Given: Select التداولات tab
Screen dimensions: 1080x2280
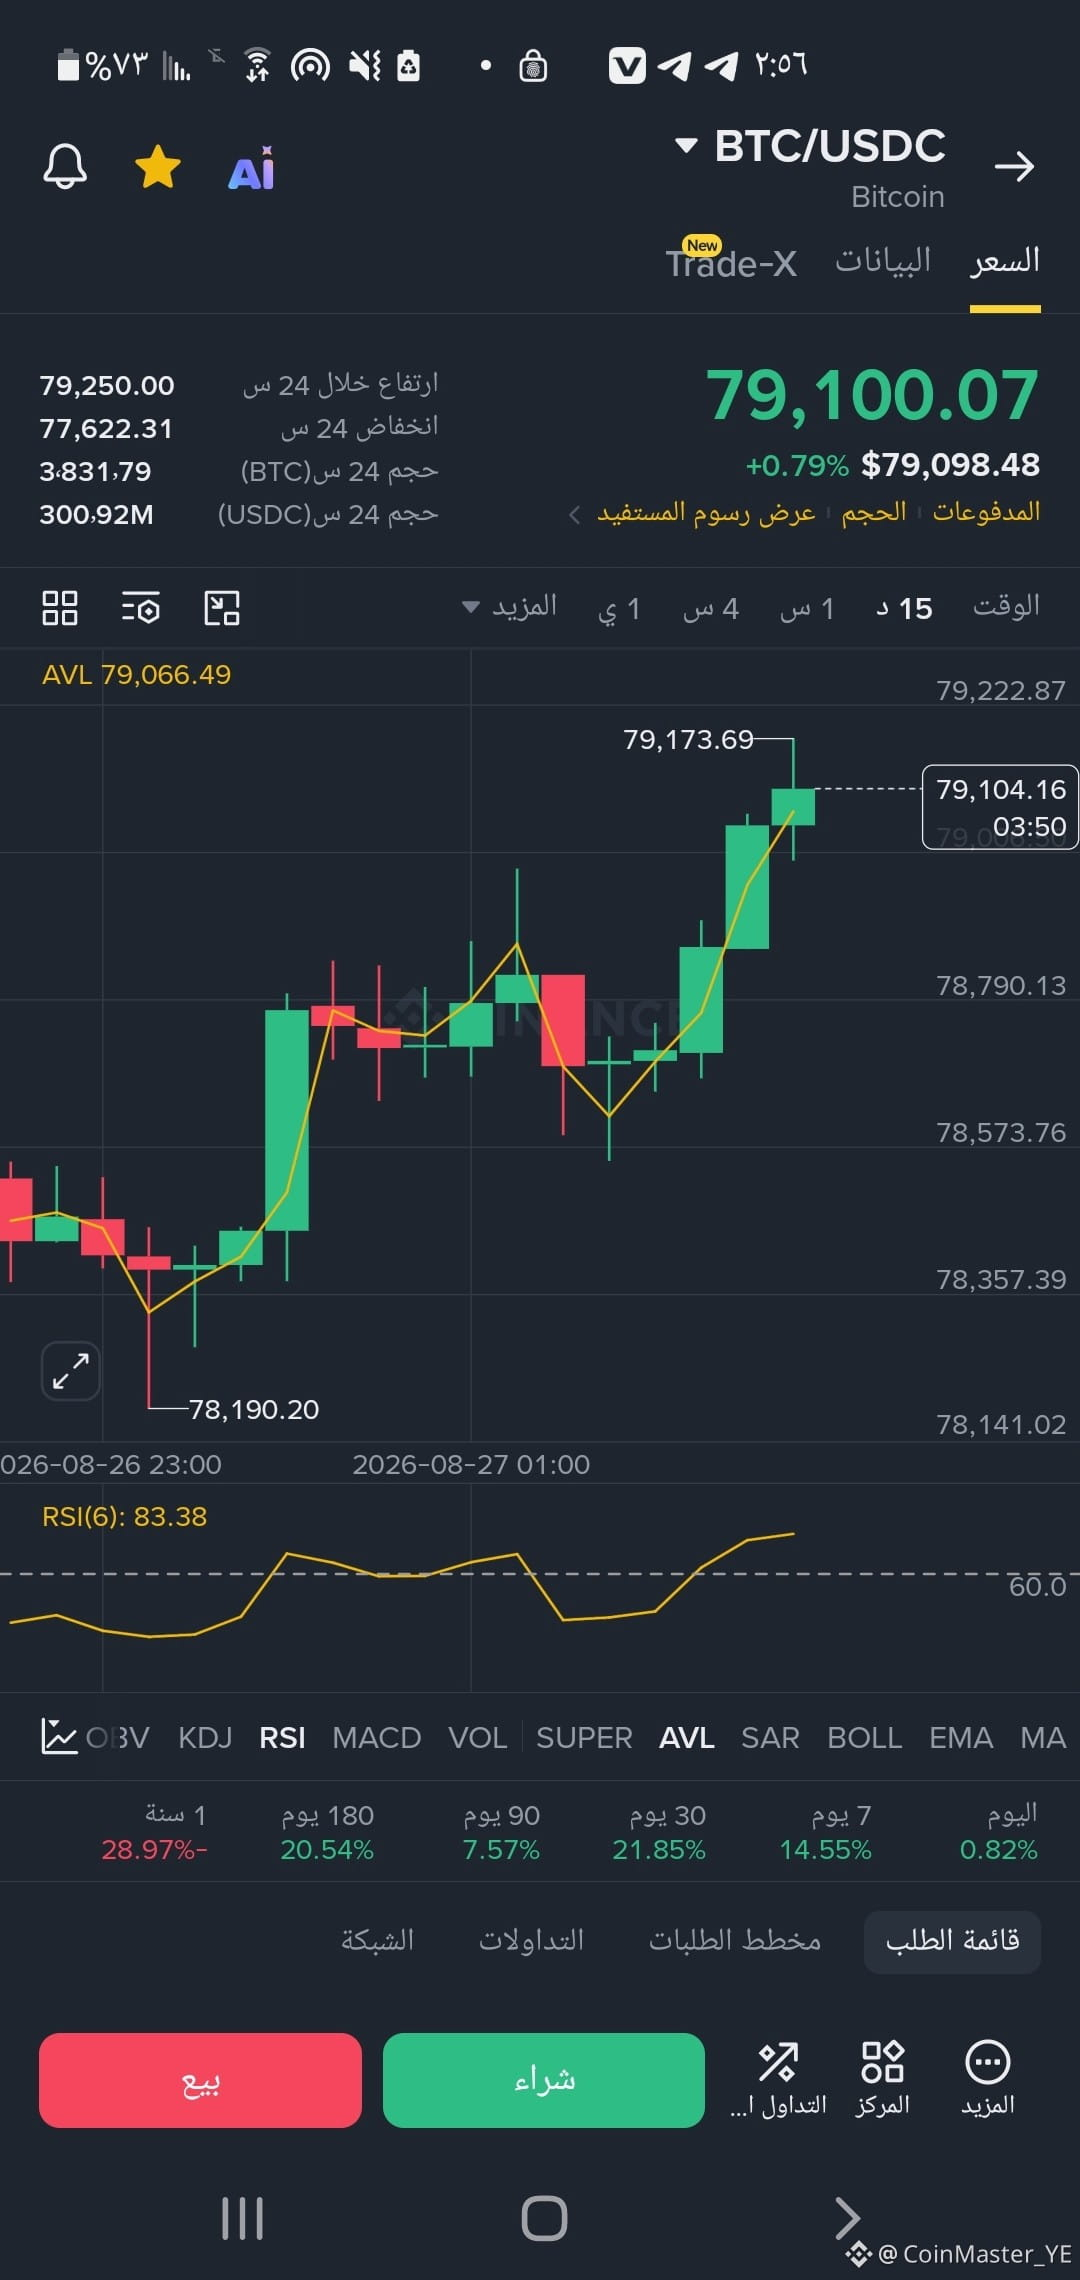Looking at the screenshot, I should (x=531, y=1942).
